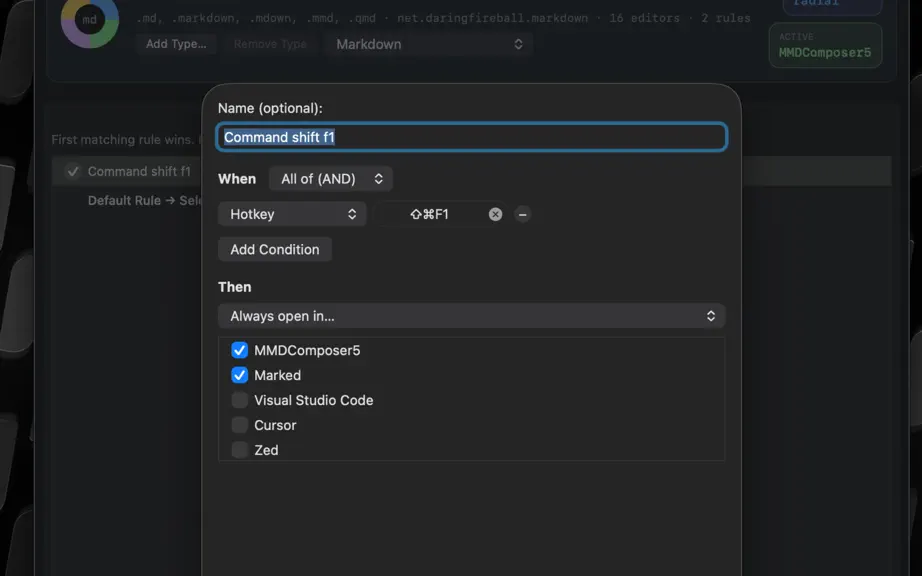Enable the Cursor checkbox
Screen dimensions: 922x576
click(x=239, y=425)
